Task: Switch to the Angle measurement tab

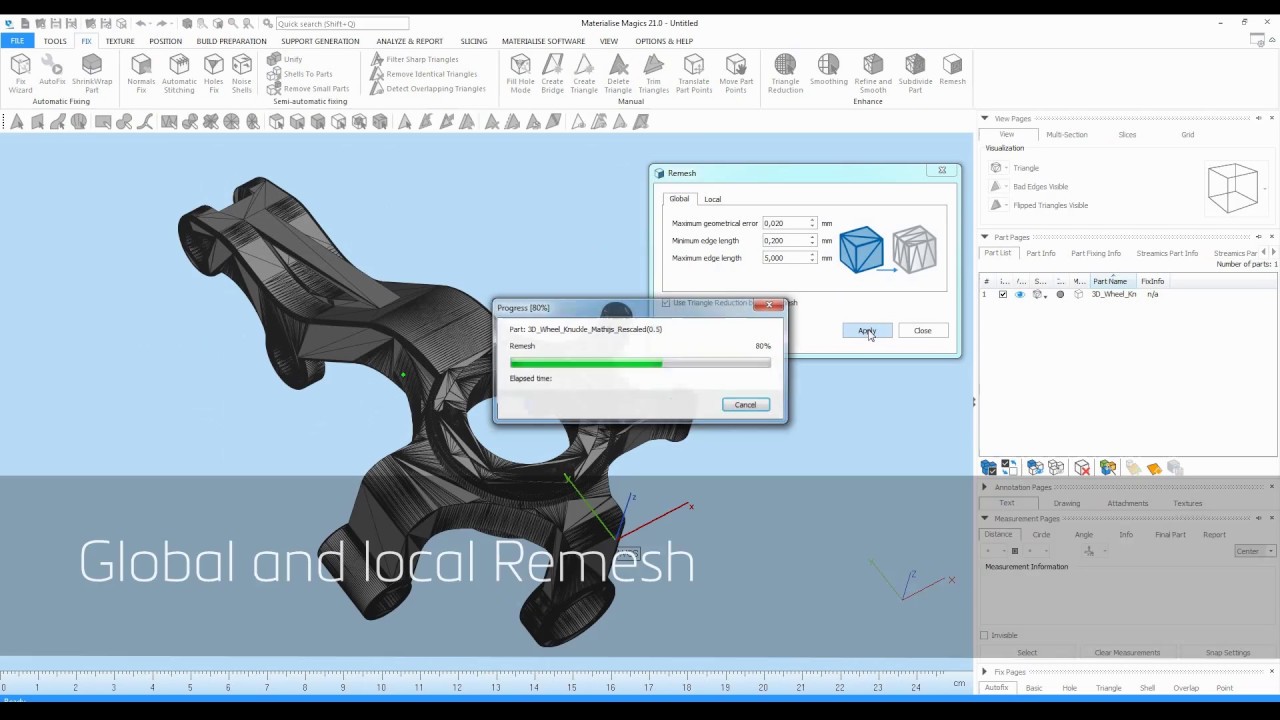Action: [x=1083, y=534]
